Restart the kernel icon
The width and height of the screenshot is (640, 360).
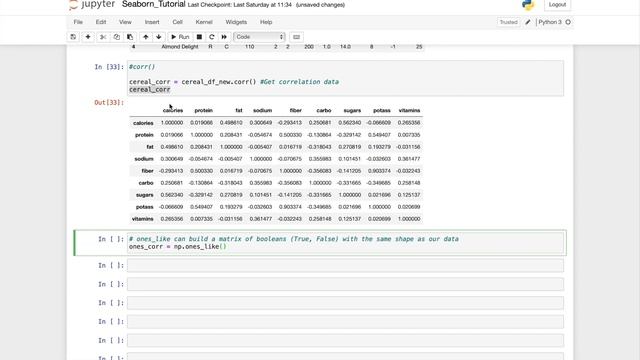[211, 37]
